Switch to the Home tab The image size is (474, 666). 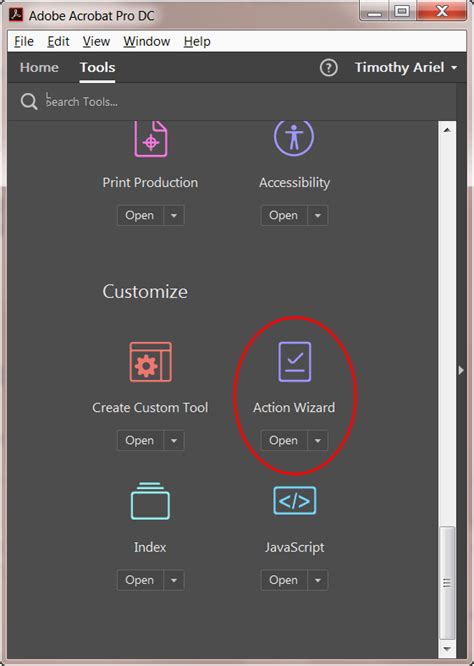point(39,68)
